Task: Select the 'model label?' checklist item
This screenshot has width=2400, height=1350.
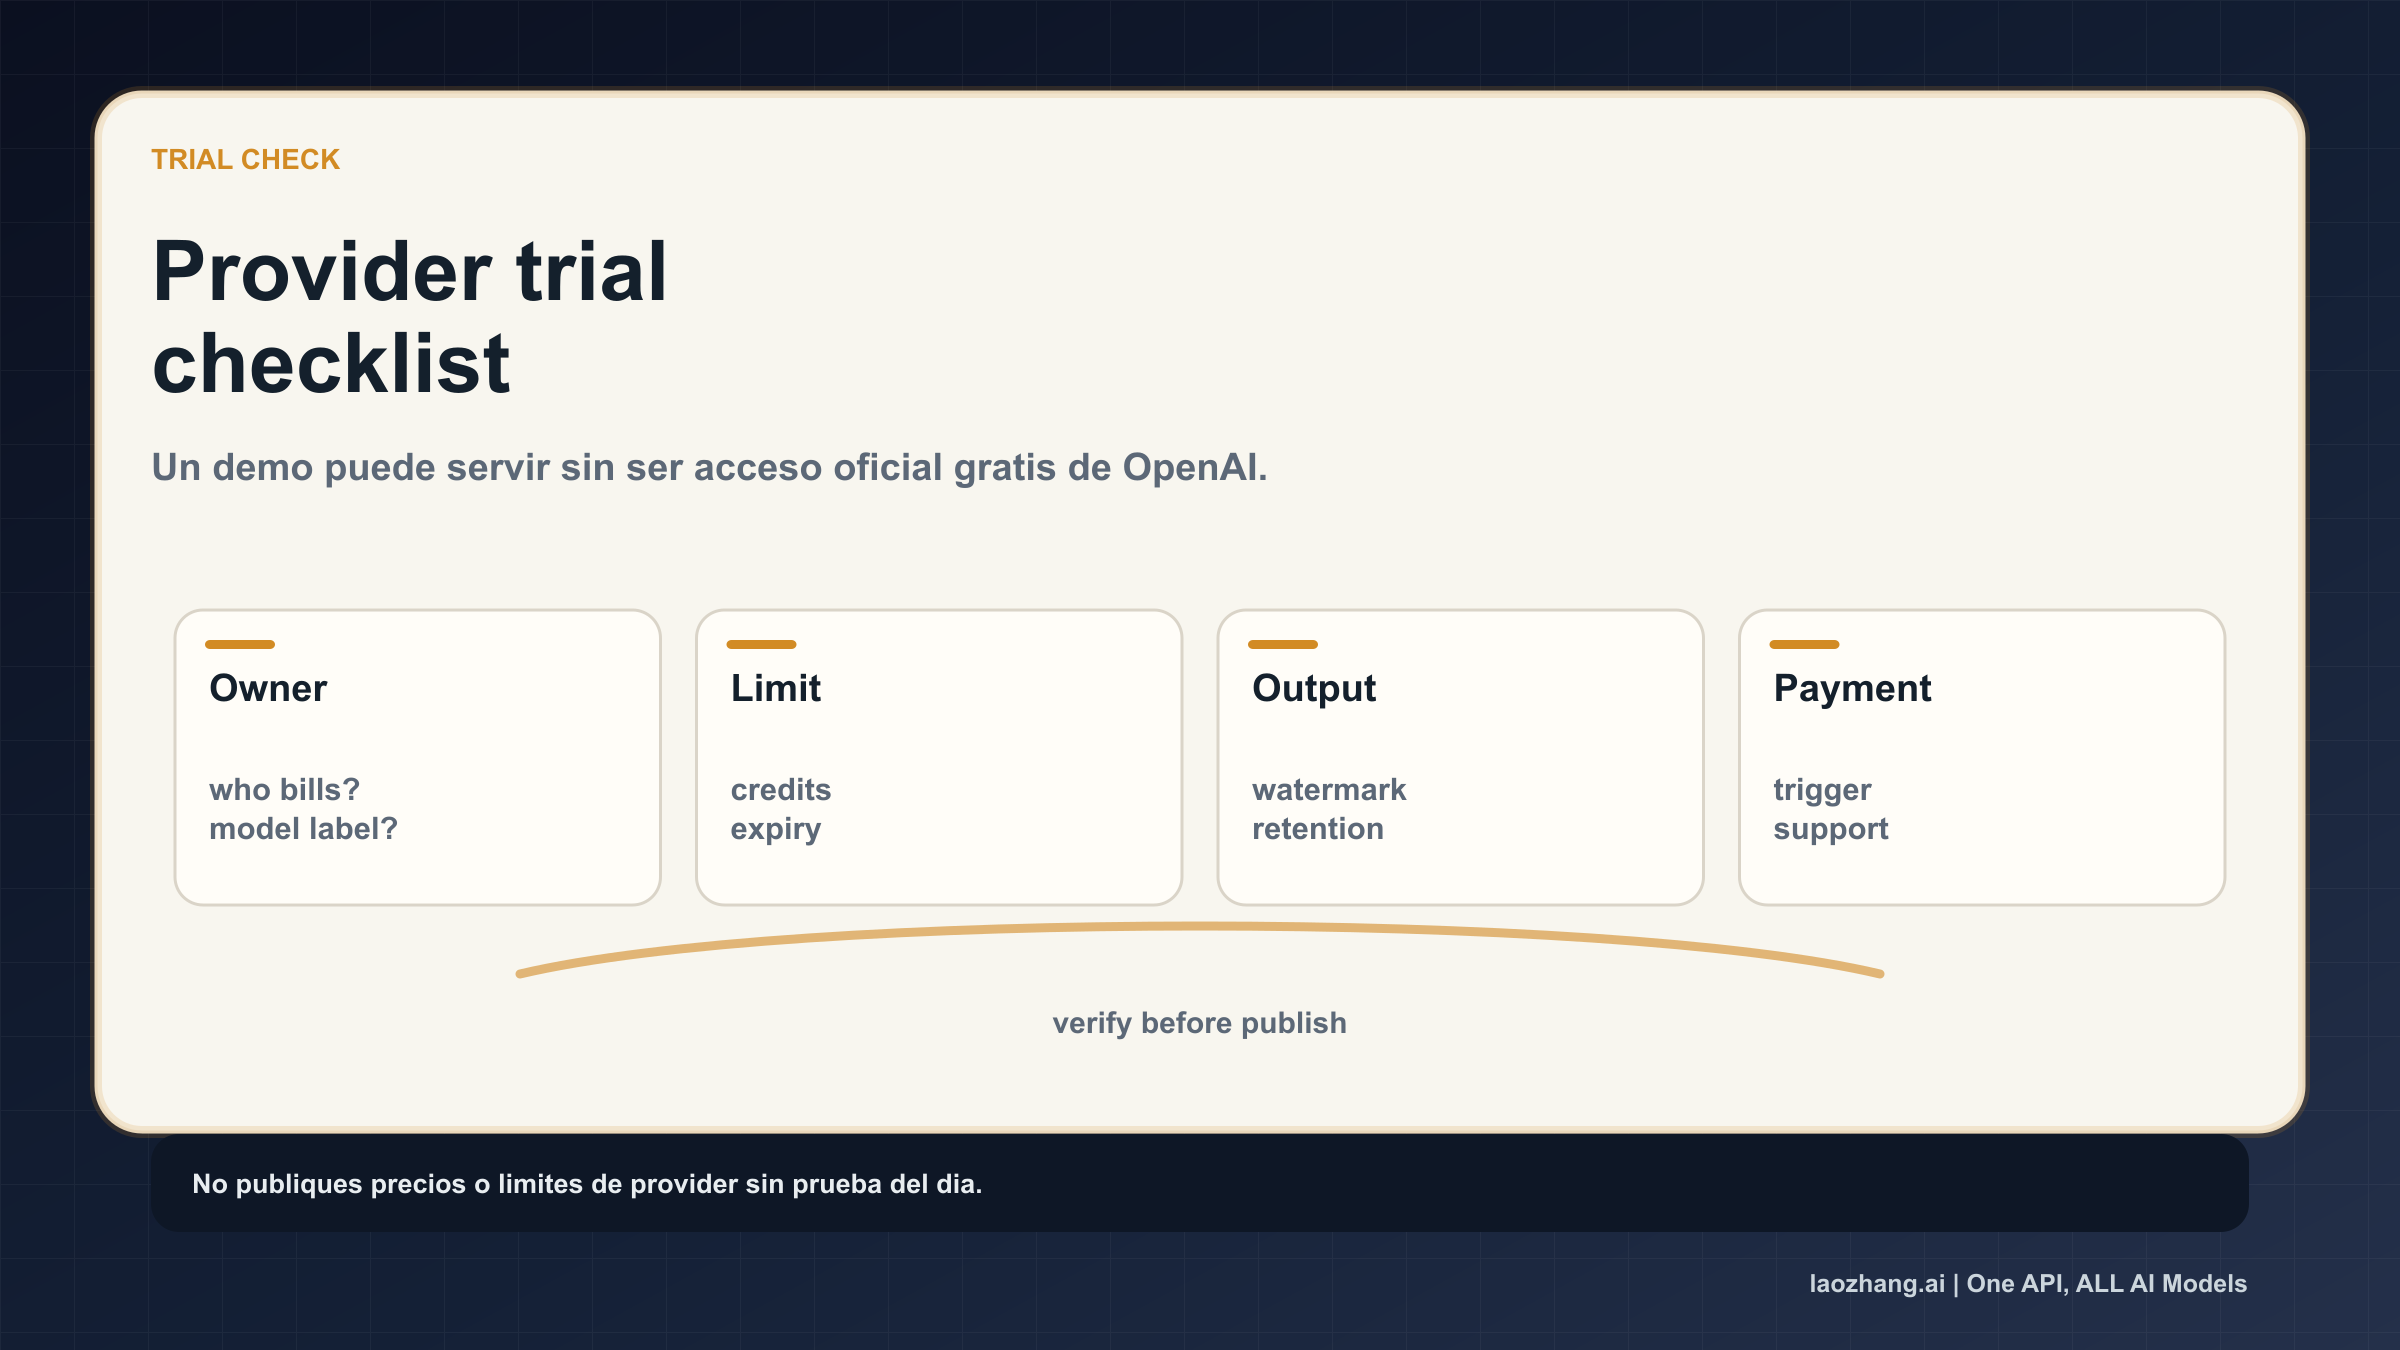Action: point(303,828)
